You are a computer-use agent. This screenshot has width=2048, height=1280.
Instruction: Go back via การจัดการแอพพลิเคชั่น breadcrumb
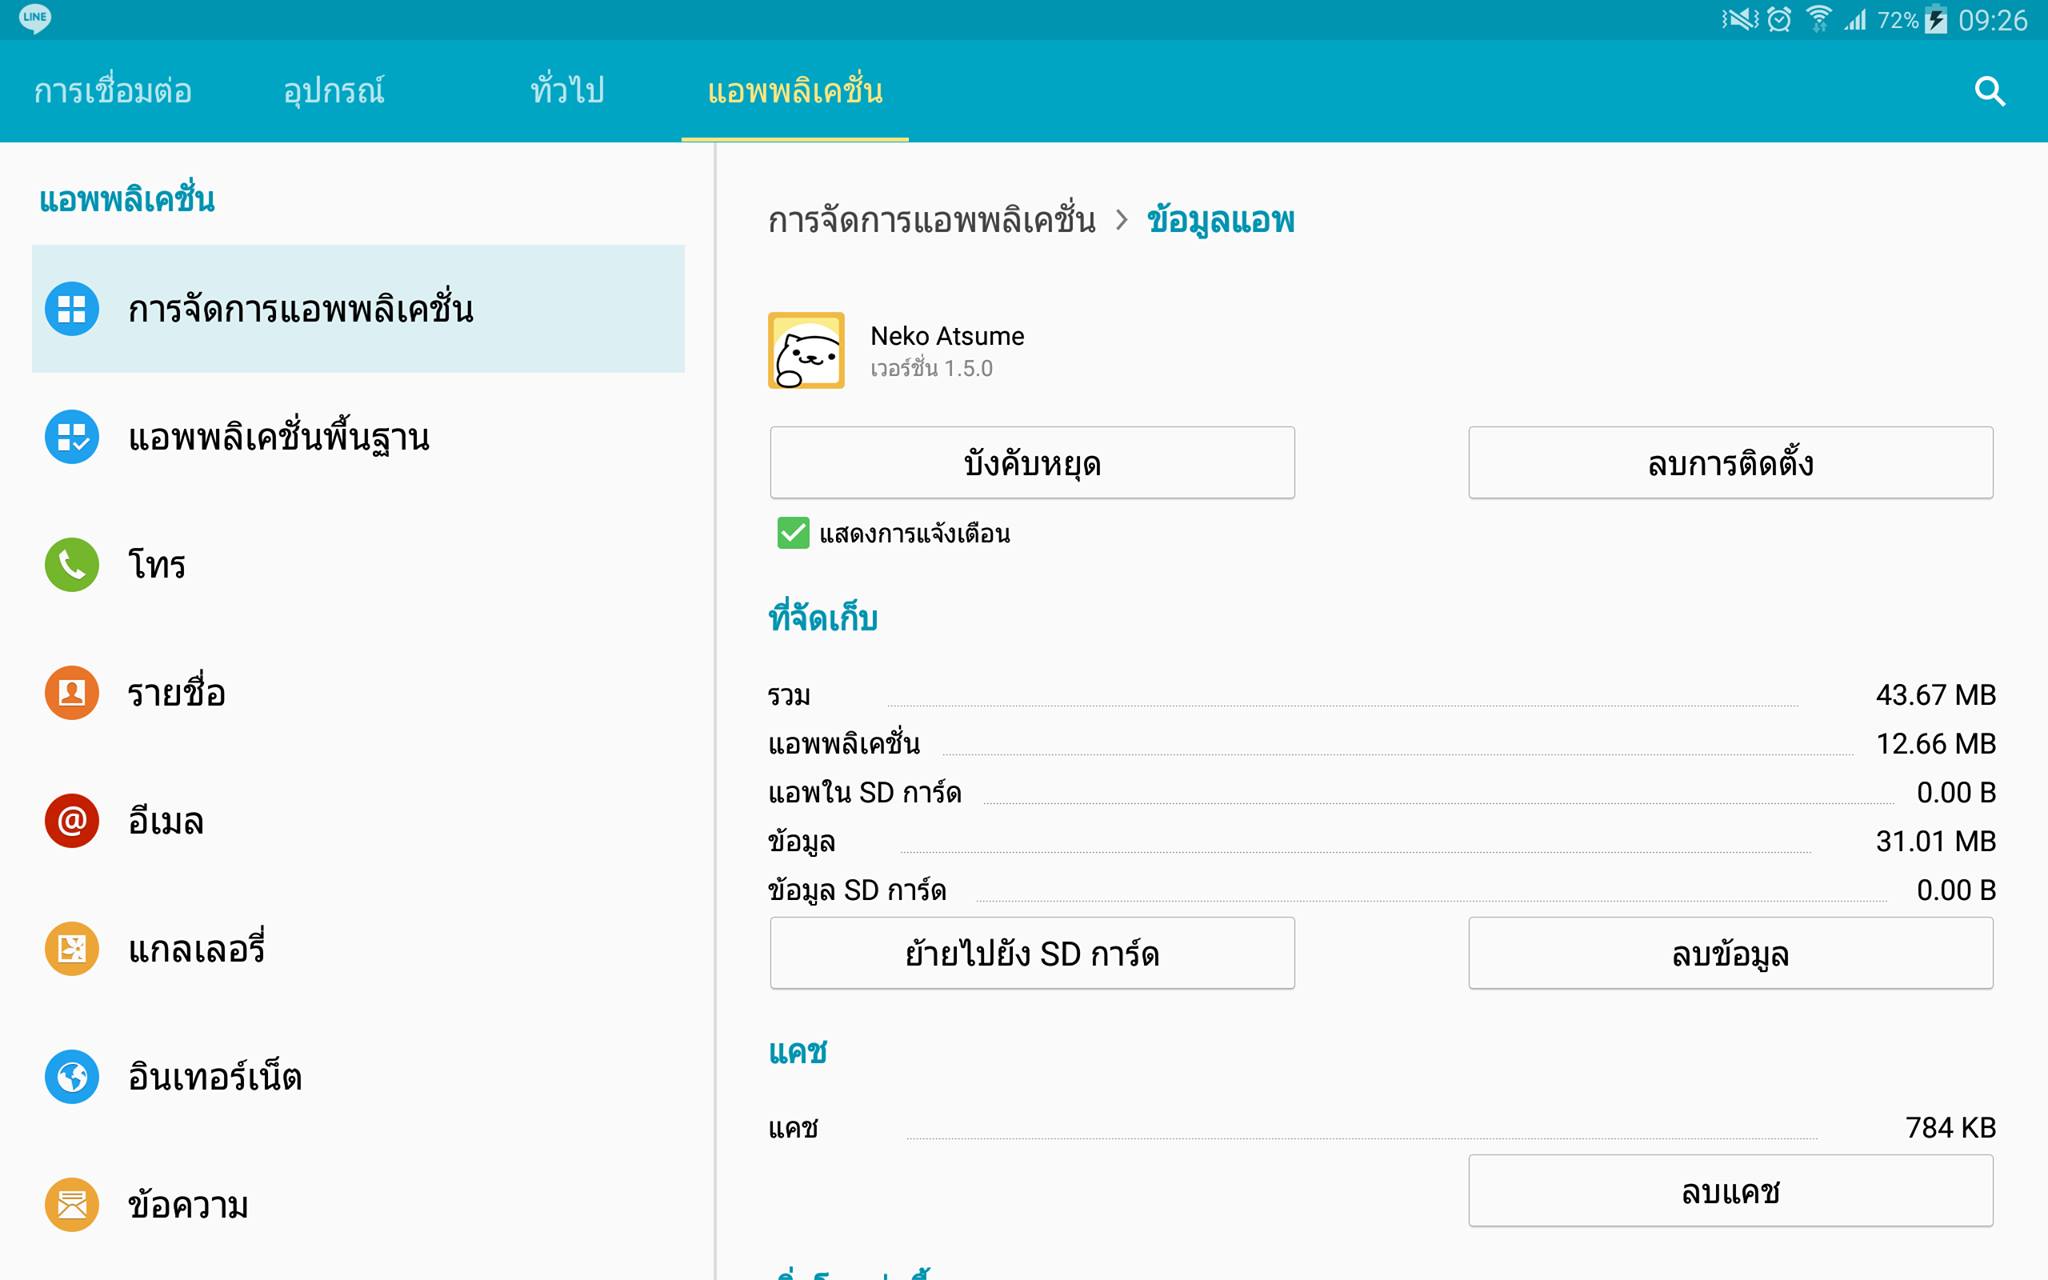tap(931, 220)
